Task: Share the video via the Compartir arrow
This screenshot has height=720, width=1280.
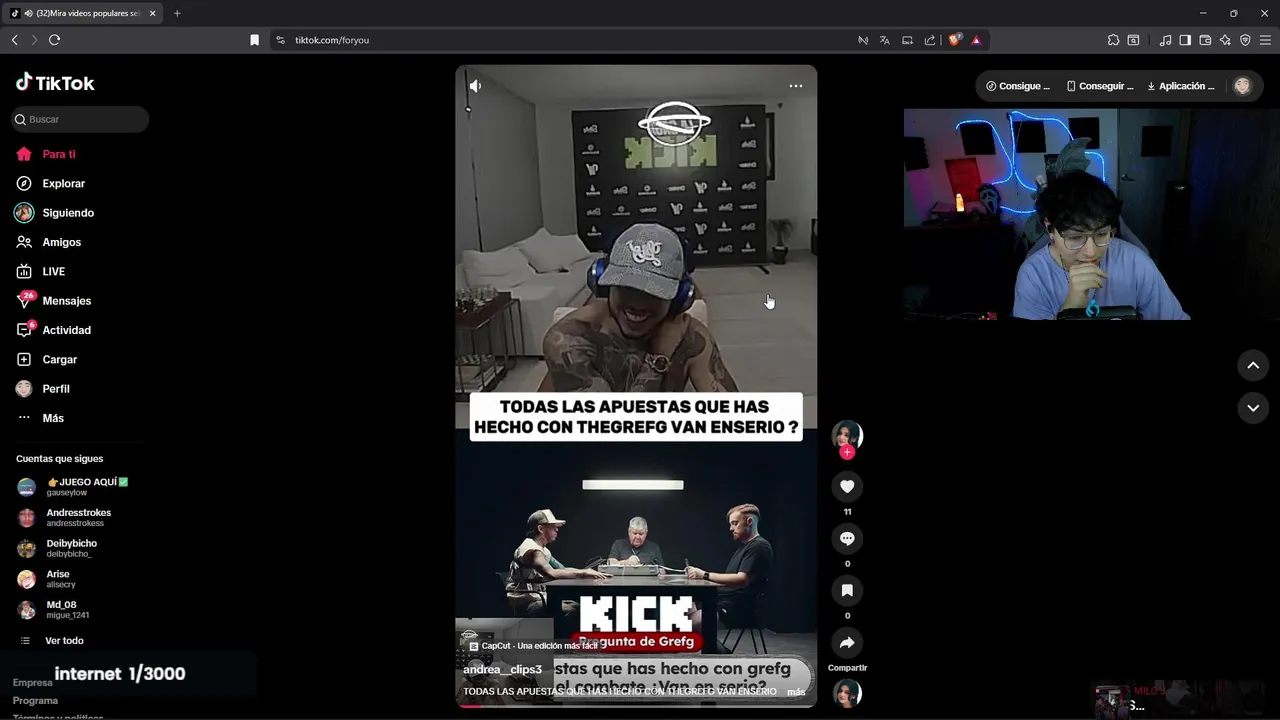Action: 847,642
